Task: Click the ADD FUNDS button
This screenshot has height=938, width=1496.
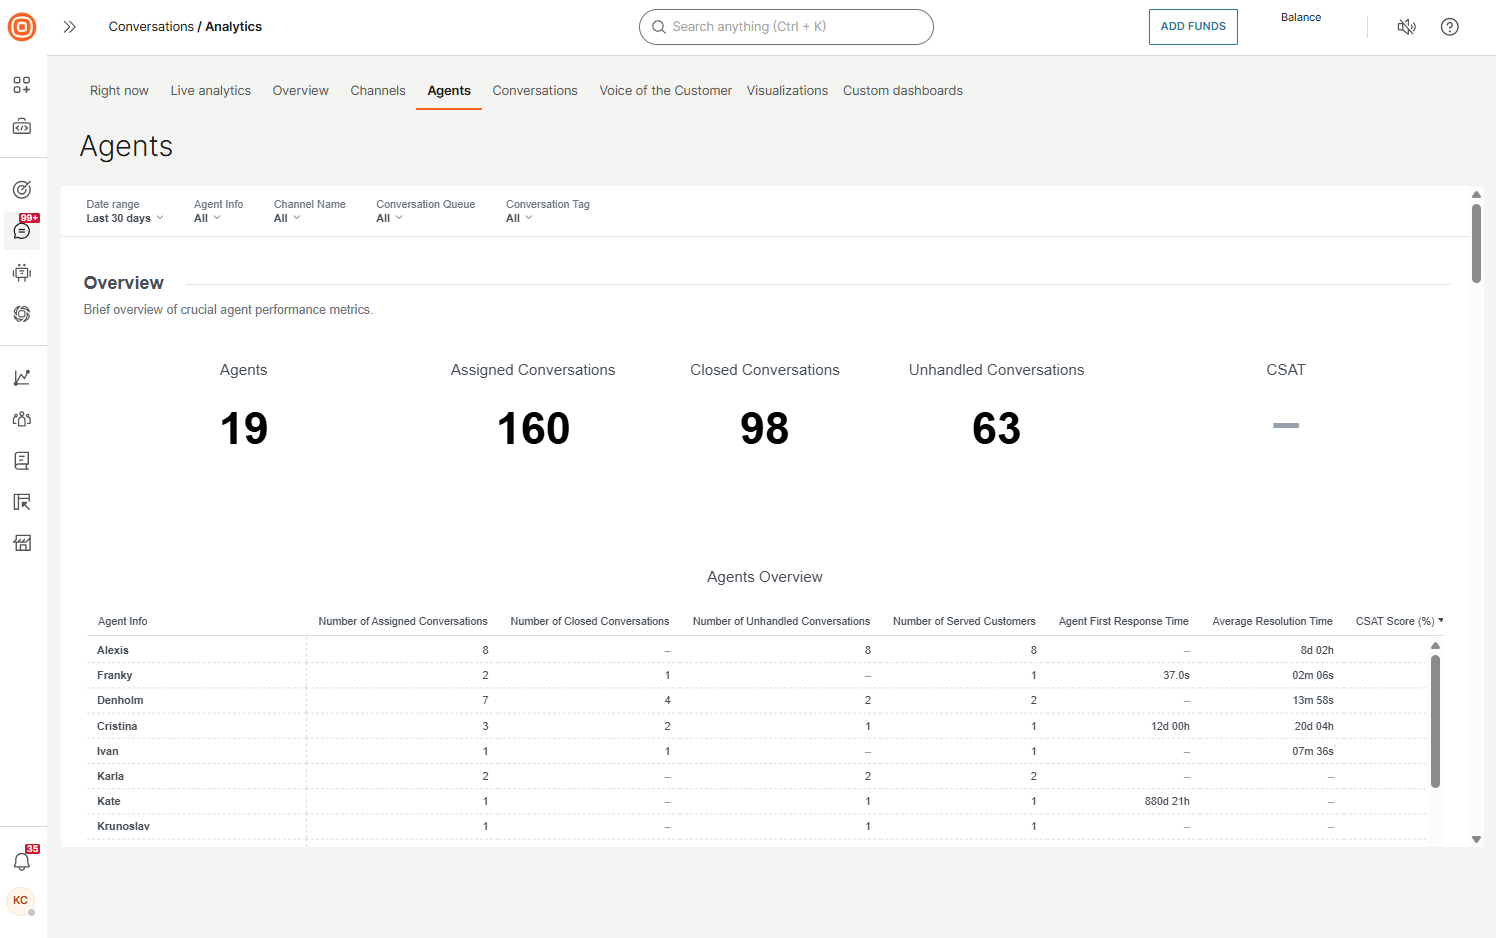Action: [x=1193, y=27]
